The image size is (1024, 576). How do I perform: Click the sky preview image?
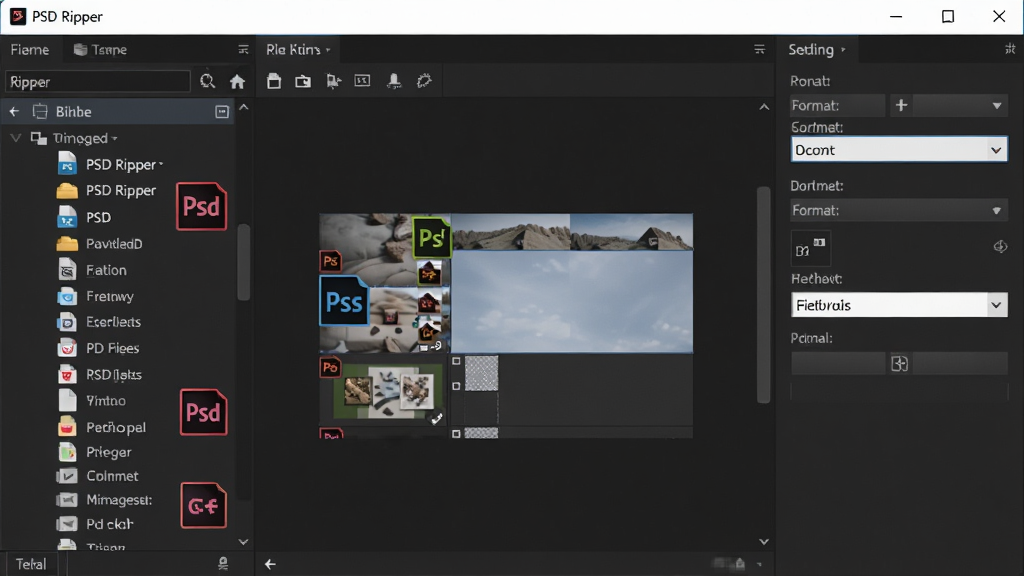tap(572, 302)
